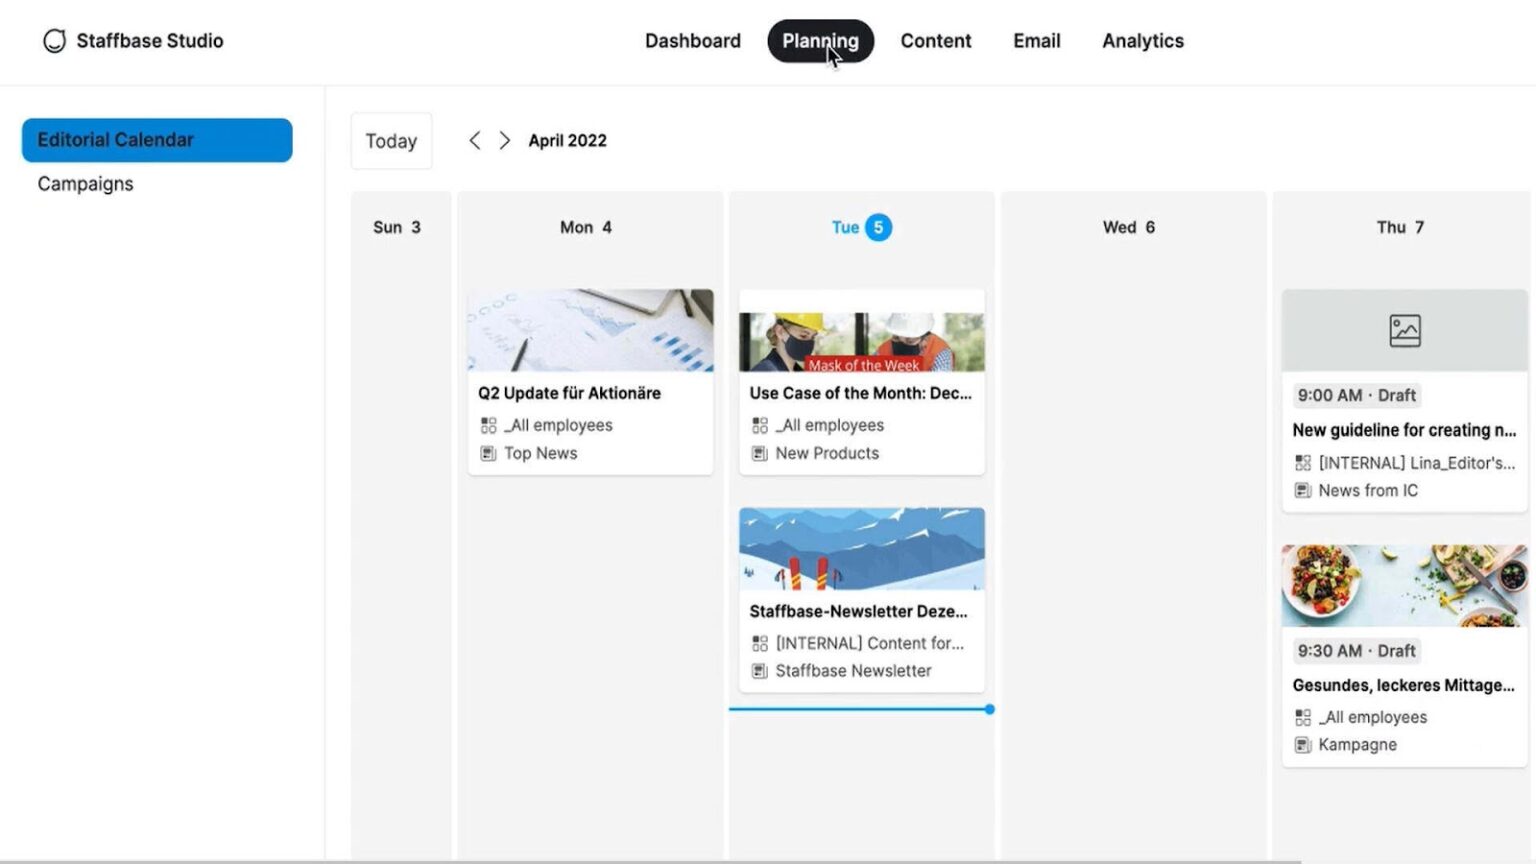Screen dimensions: 1536x864
Task: Click the Staffbase Newsletter channel icon
Action: [x=760, y=671]
